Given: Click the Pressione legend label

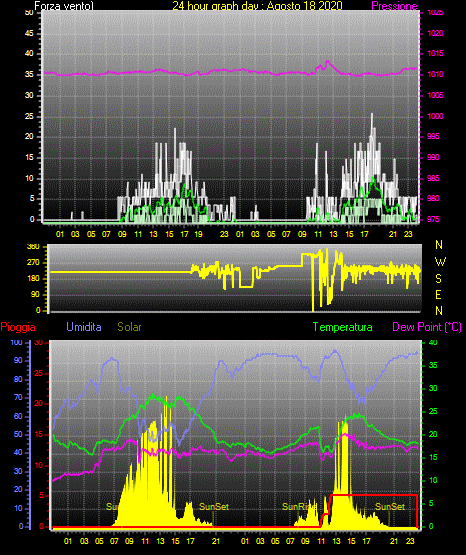Looking at the screenshot, I should pyautogui.click(x=394, y=6).
